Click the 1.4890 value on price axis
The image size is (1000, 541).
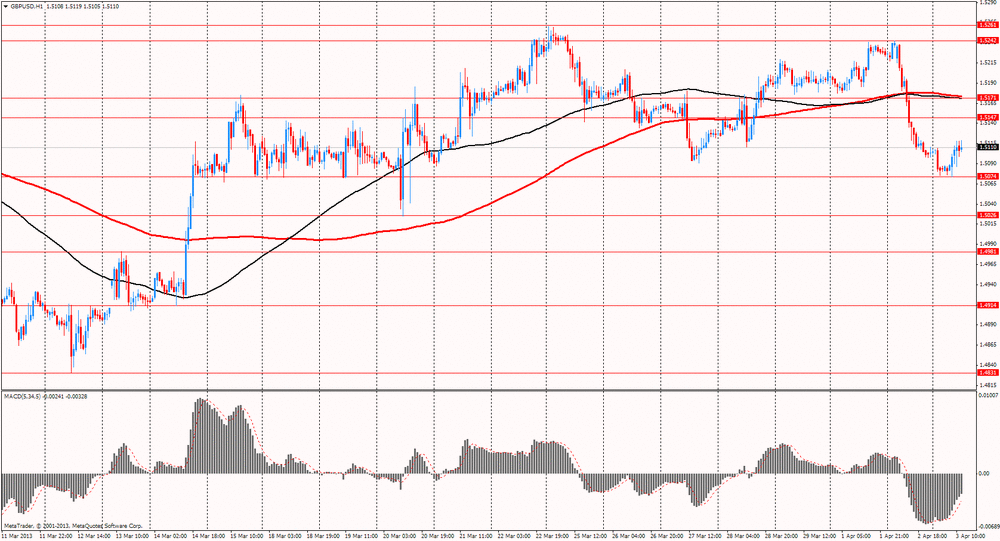tap(987, 324)
